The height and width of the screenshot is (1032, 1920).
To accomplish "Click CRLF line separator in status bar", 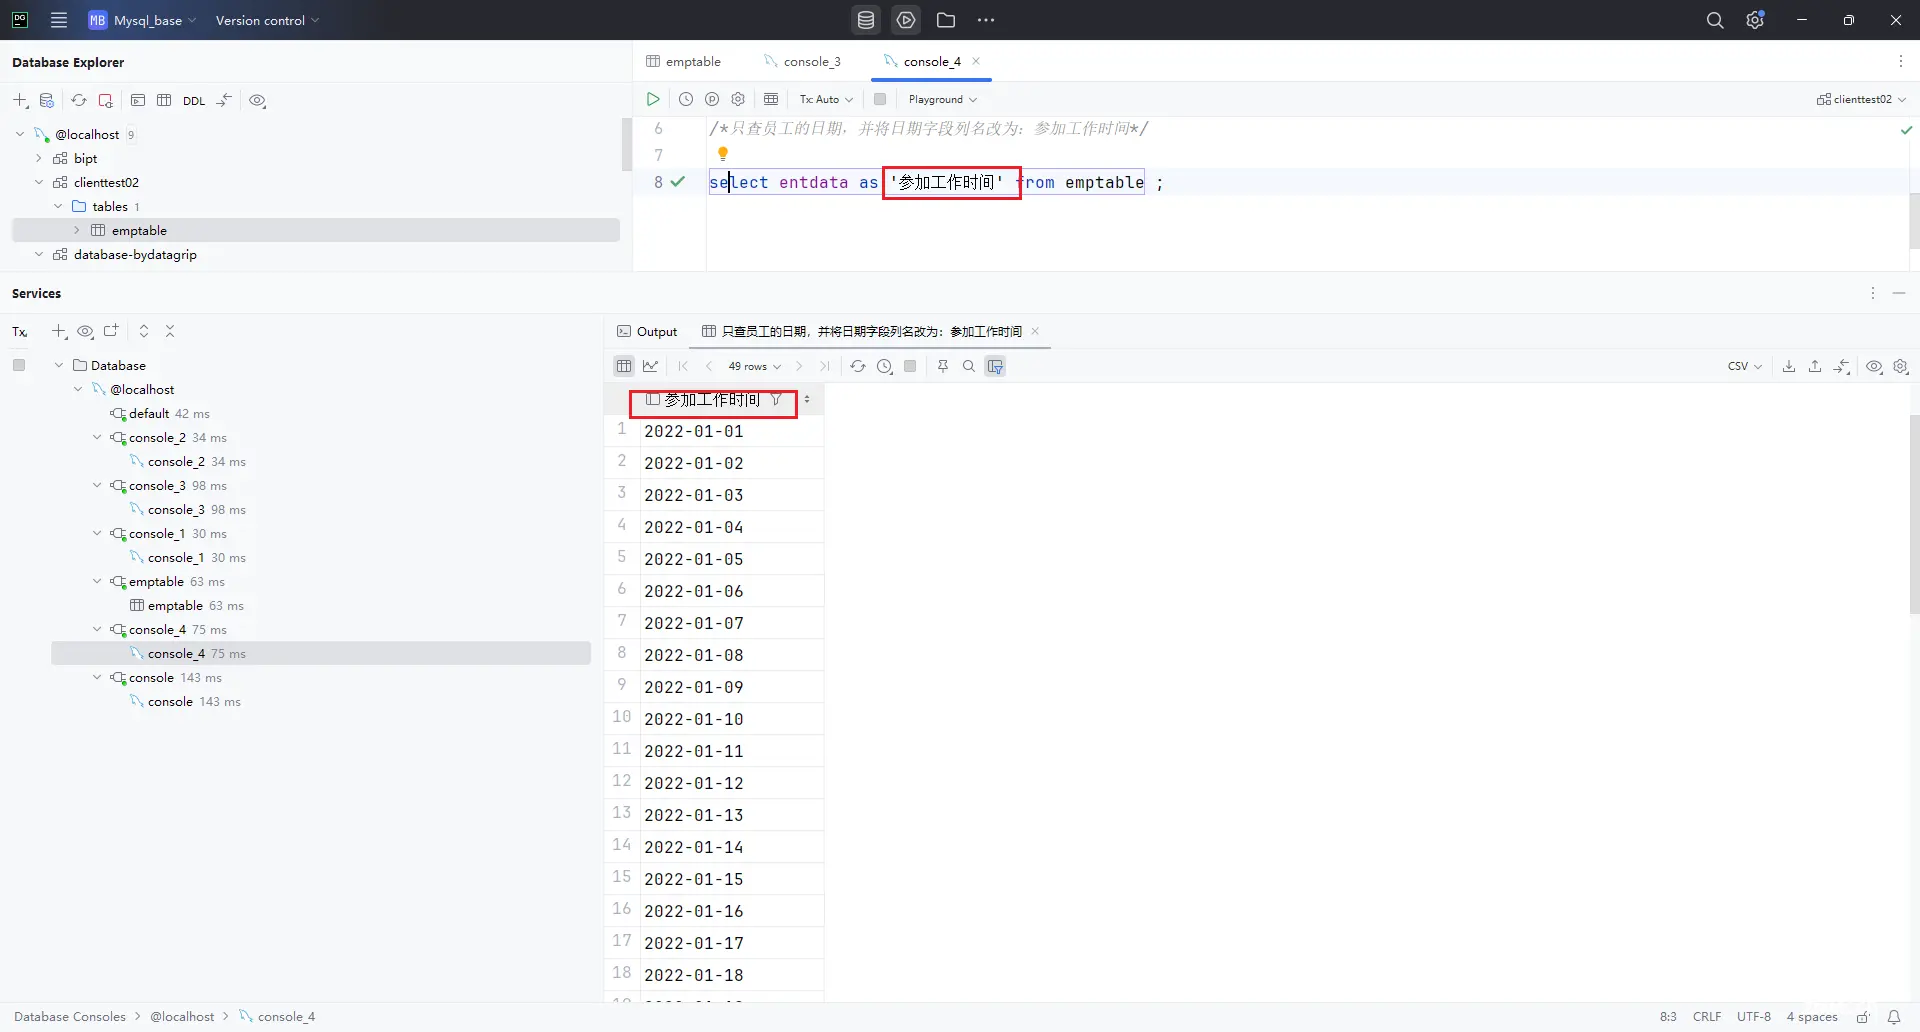I will [x=1707, y=1017].
